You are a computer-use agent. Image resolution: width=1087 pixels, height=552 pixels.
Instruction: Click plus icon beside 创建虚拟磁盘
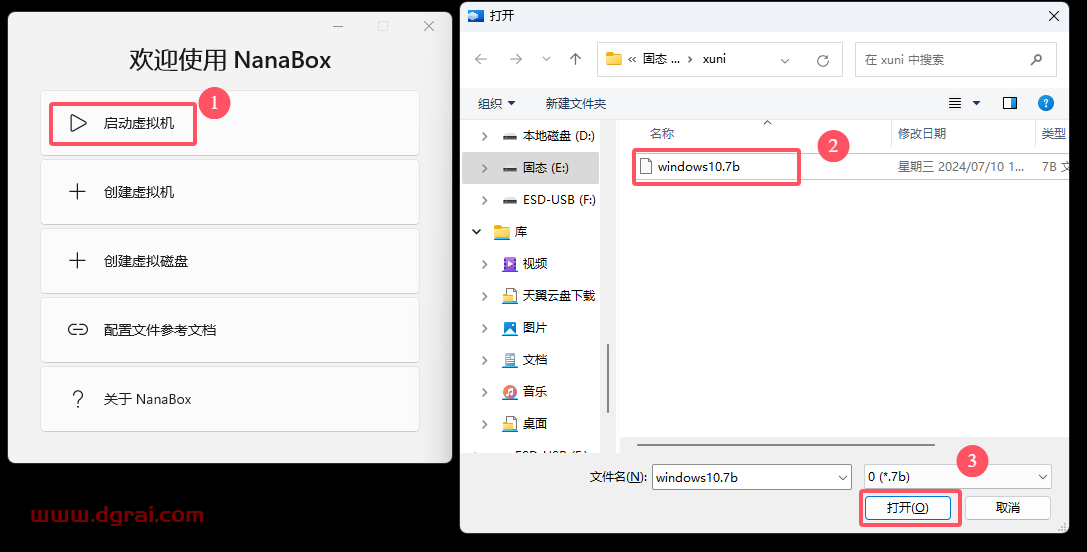[x=78, y=261]
